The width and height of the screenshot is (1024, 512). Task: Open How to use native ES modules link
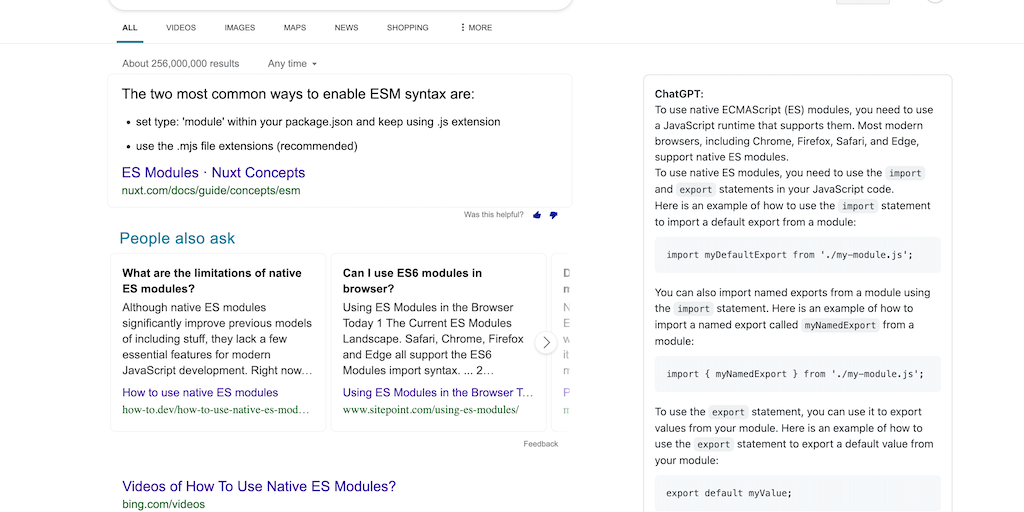point(200,393)
